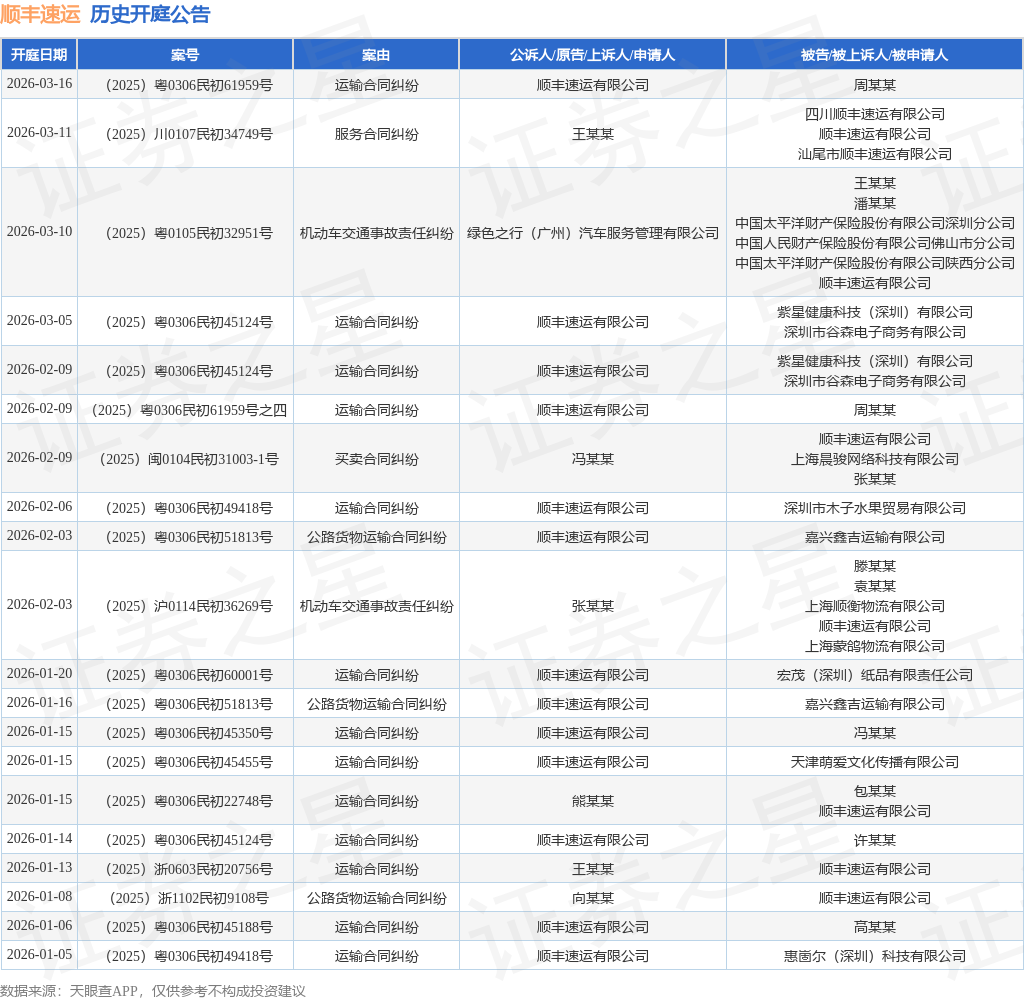The height and width of the screenshot is (1000, 1024).
Task: Click the date 2026-02-06
Action: (39, 507)
